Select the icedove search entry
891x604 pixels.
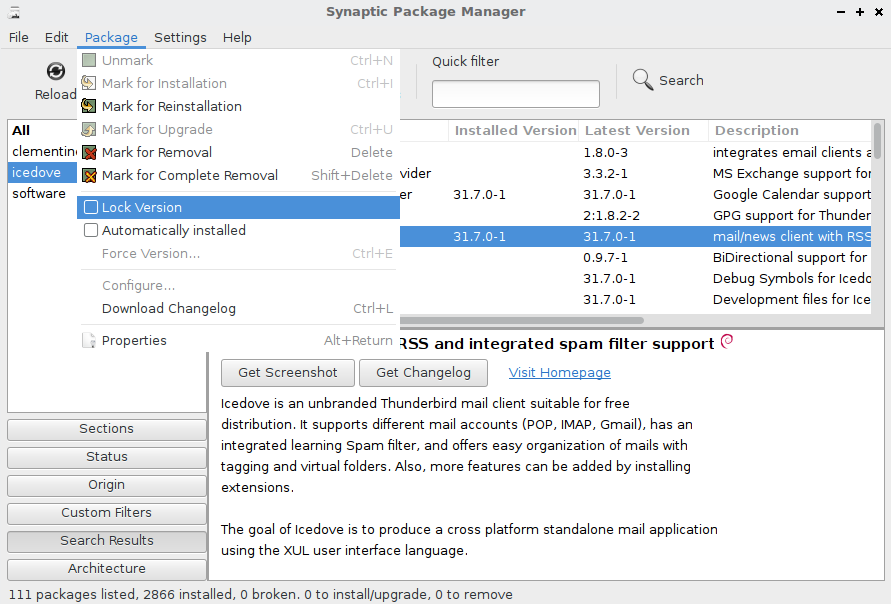pos(43,173)
